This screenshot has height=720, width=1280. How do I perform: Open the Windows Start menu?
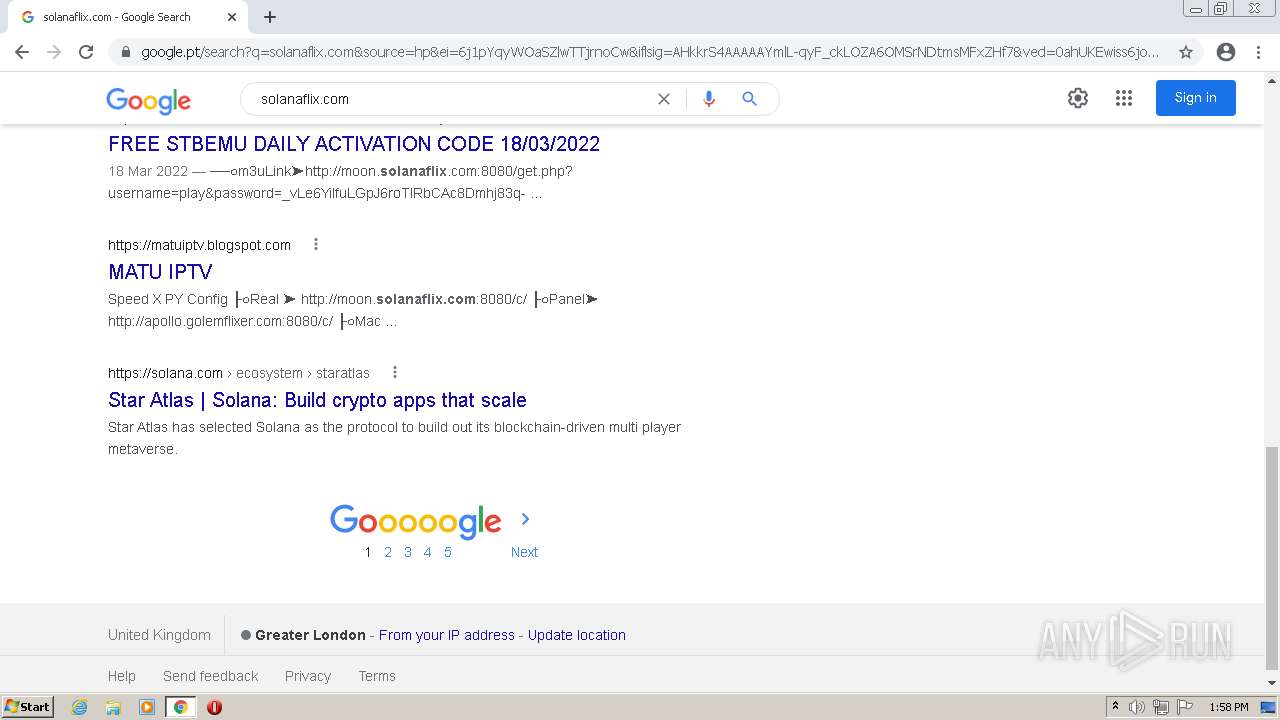tap(28, 706)
